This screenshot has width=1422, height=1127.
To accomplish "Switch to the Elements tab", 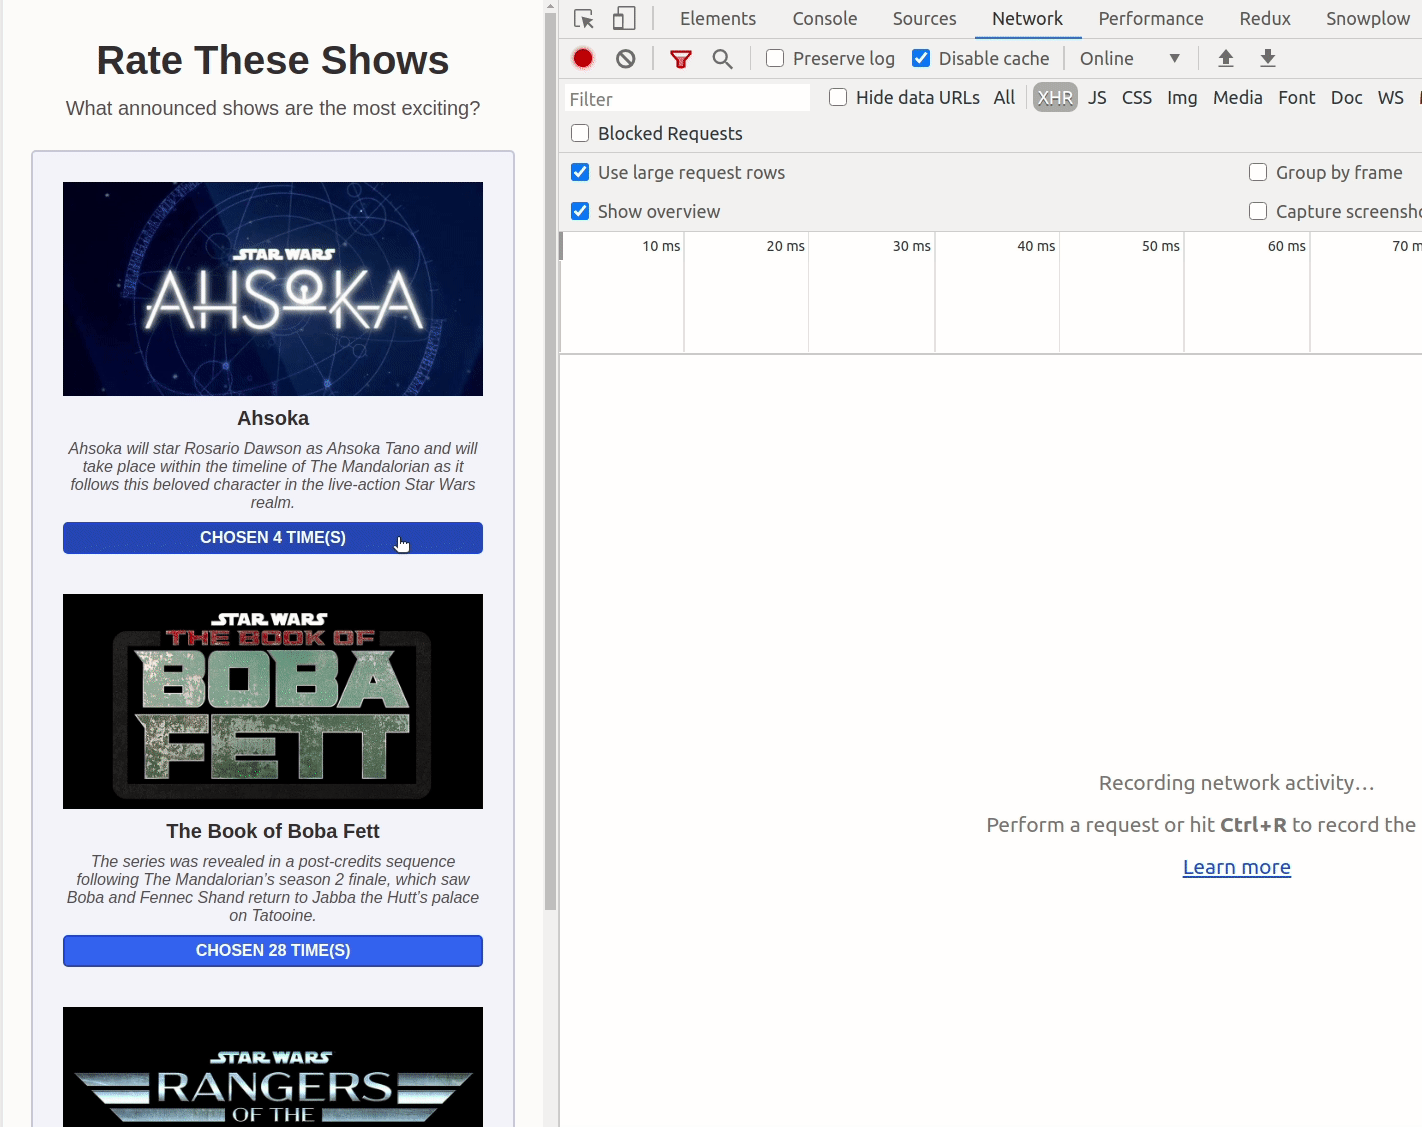I will click(x=718, y=19).
